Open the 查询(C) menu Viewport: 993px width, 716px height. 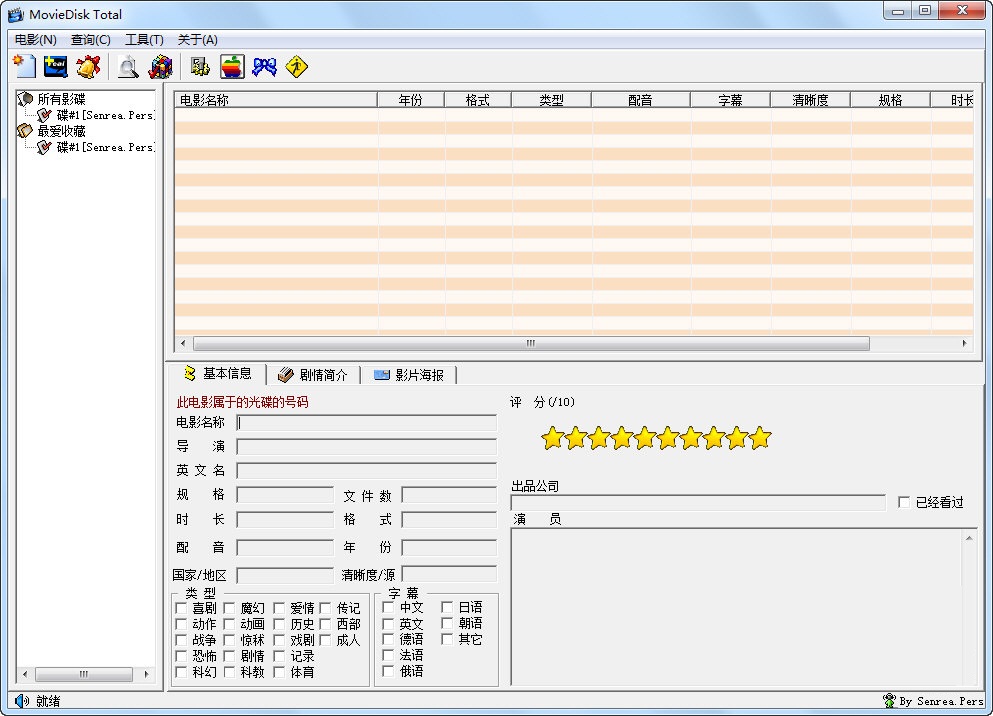[x=89, y=39]
